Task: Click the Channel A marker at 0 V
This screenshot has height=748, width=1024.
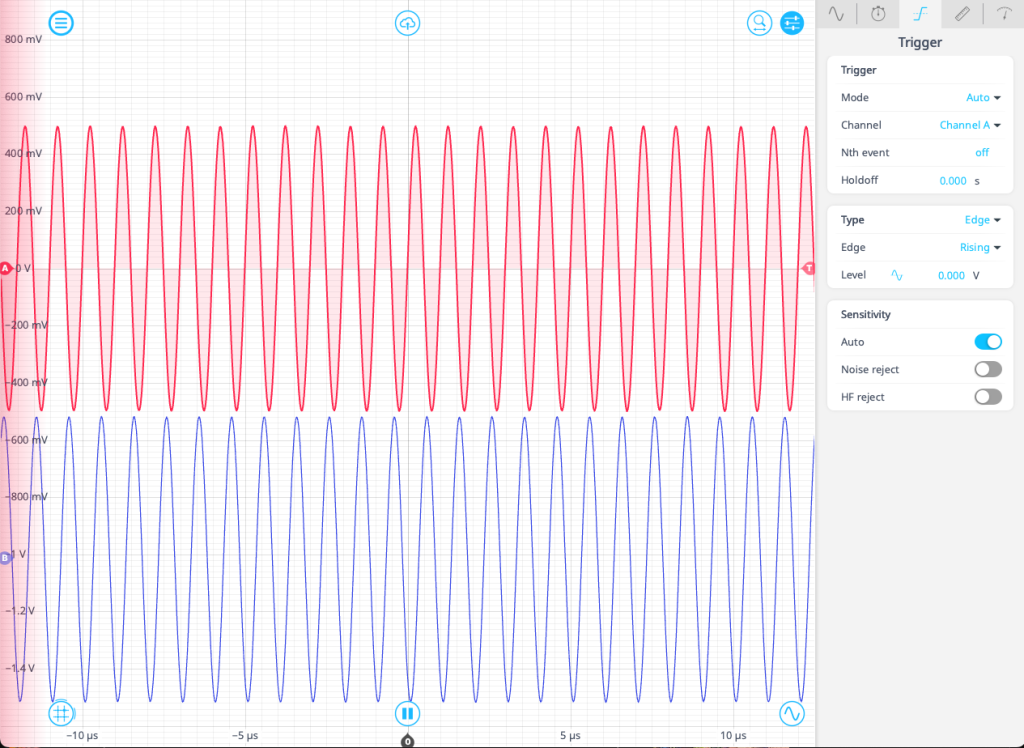Action: [6, 268]
